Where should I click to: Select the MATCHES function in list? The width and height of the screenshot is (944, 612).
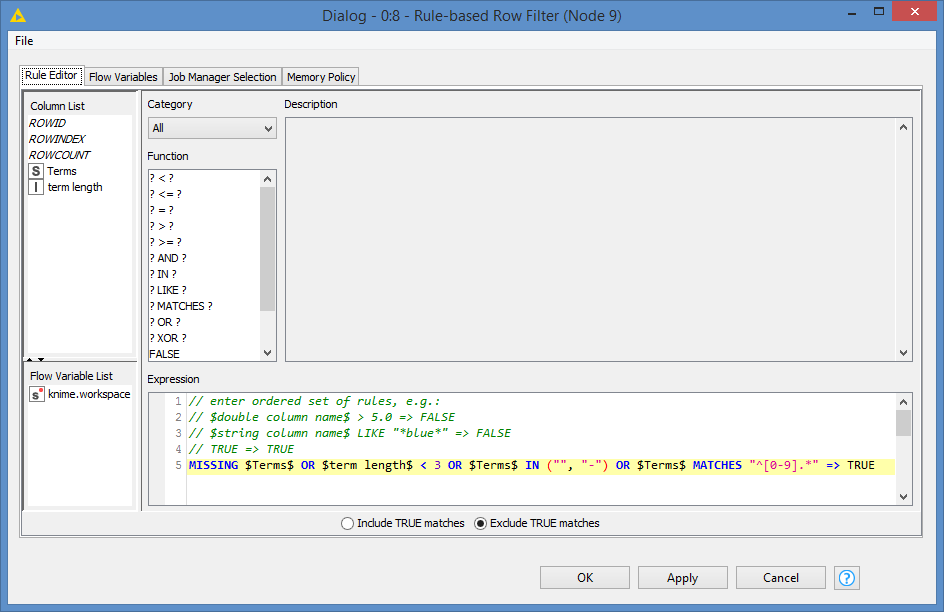coord(181,306)
